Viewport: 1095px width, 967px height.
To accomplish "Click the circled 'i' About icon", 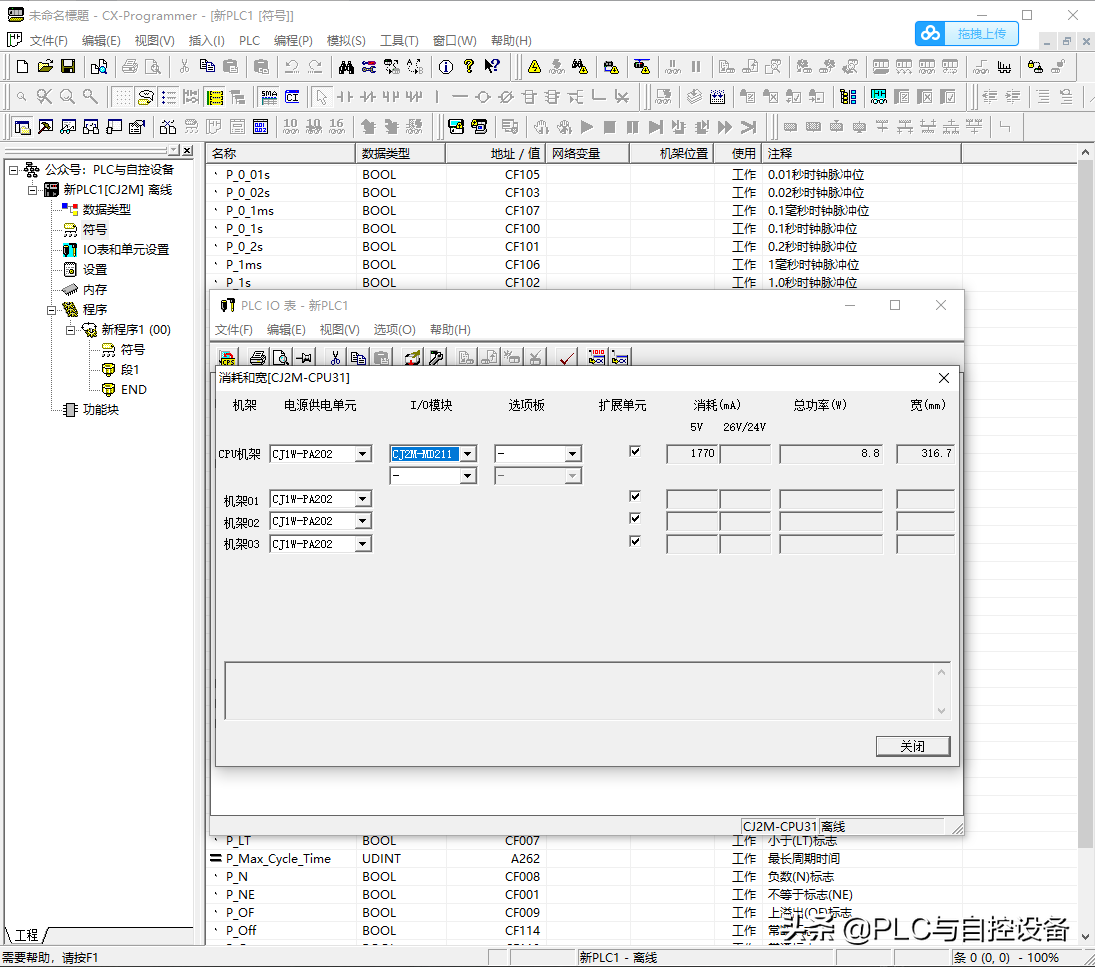I will [x=445, y=66].
